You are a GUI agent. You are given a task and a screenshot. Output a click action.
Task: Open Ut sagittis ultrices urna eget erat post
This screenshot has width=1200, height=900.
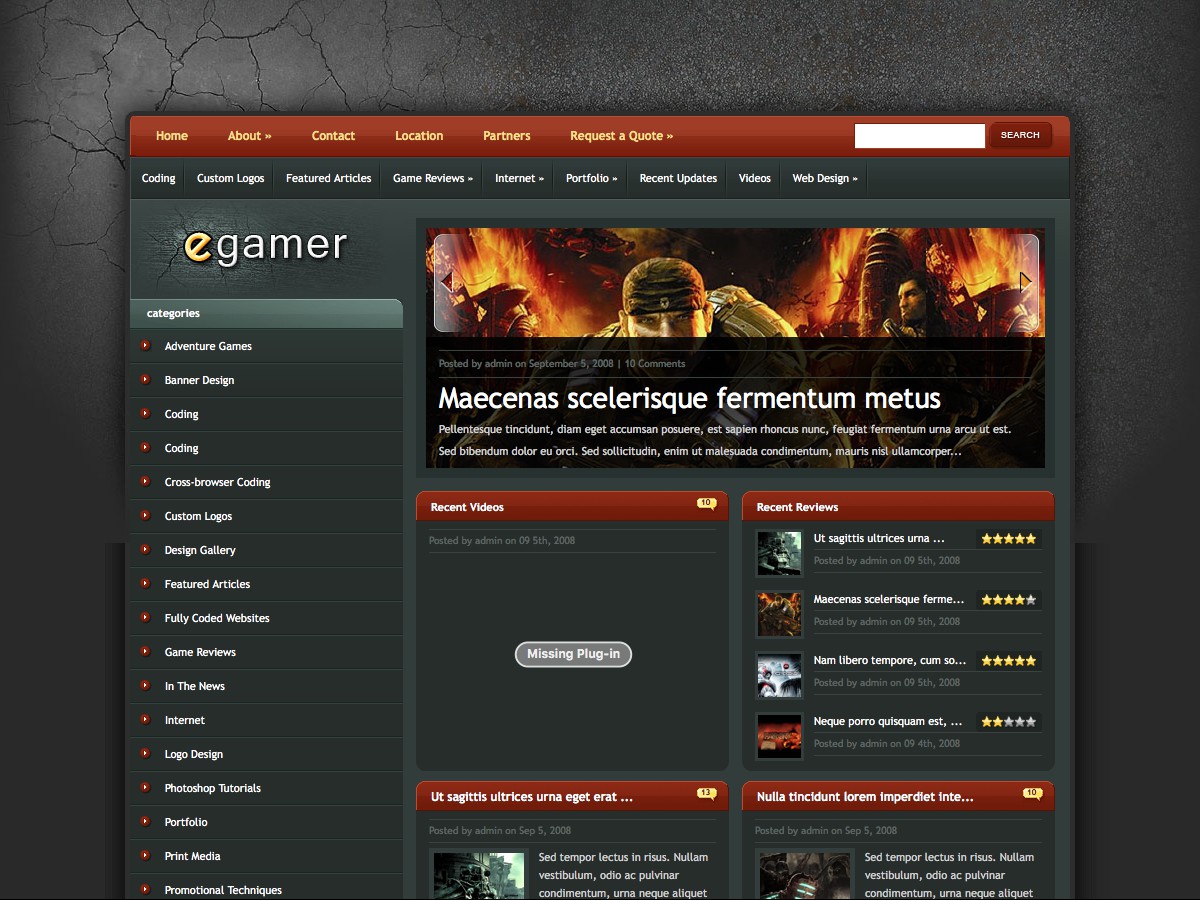click(x=531, y=797)
